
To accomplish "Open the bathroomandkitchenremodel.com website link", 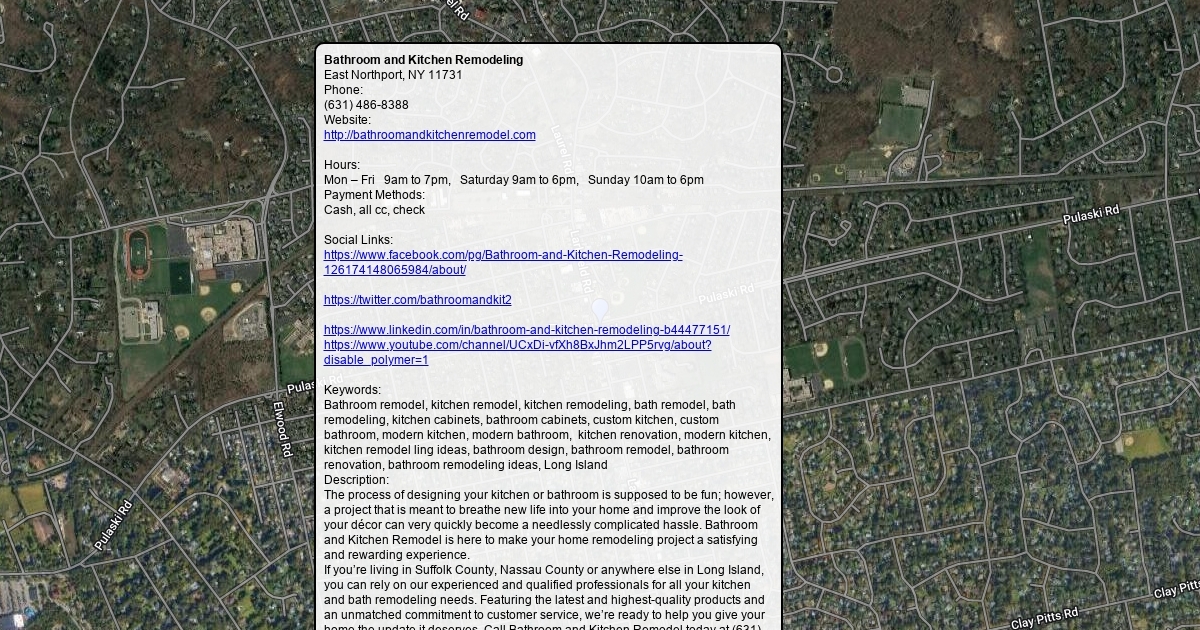I will click(x=429, y=135).
